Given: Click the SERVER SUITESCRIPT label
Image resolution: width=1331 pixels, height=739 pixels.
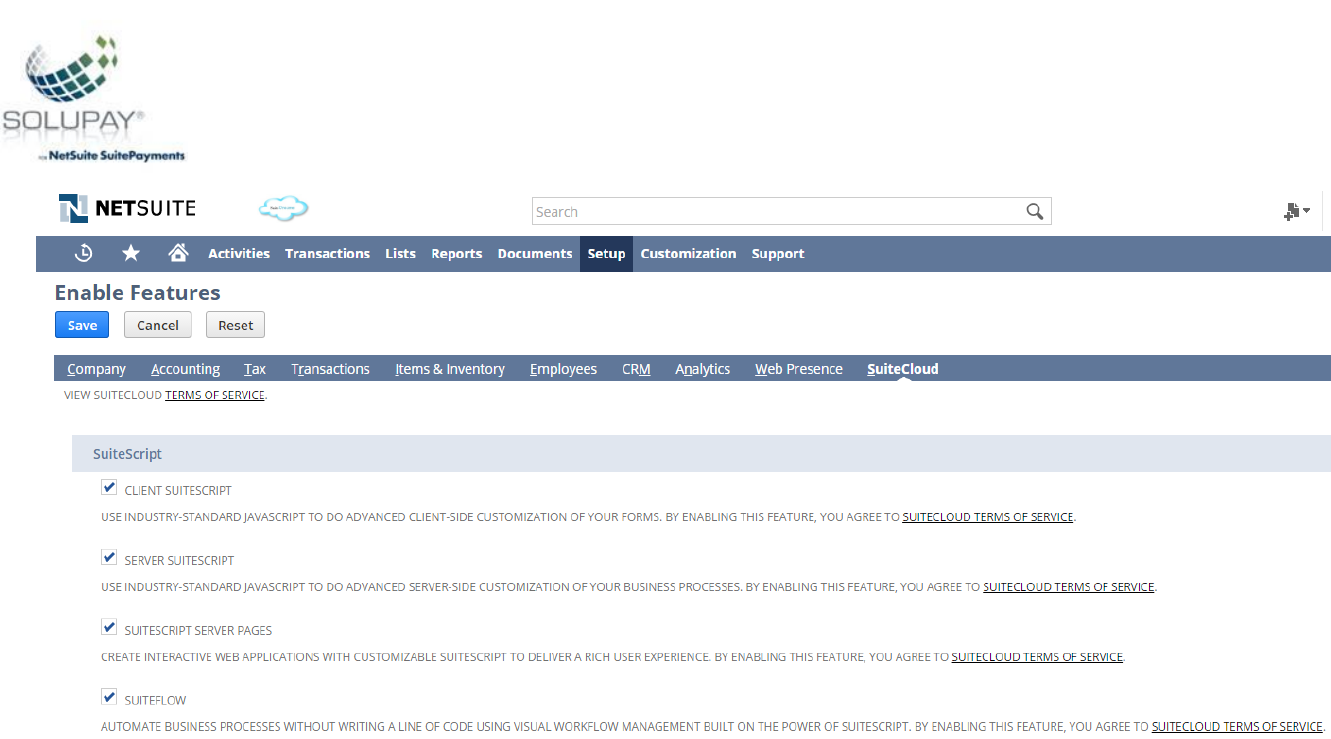Looking at the screenshot, I should tap(179, 561).
